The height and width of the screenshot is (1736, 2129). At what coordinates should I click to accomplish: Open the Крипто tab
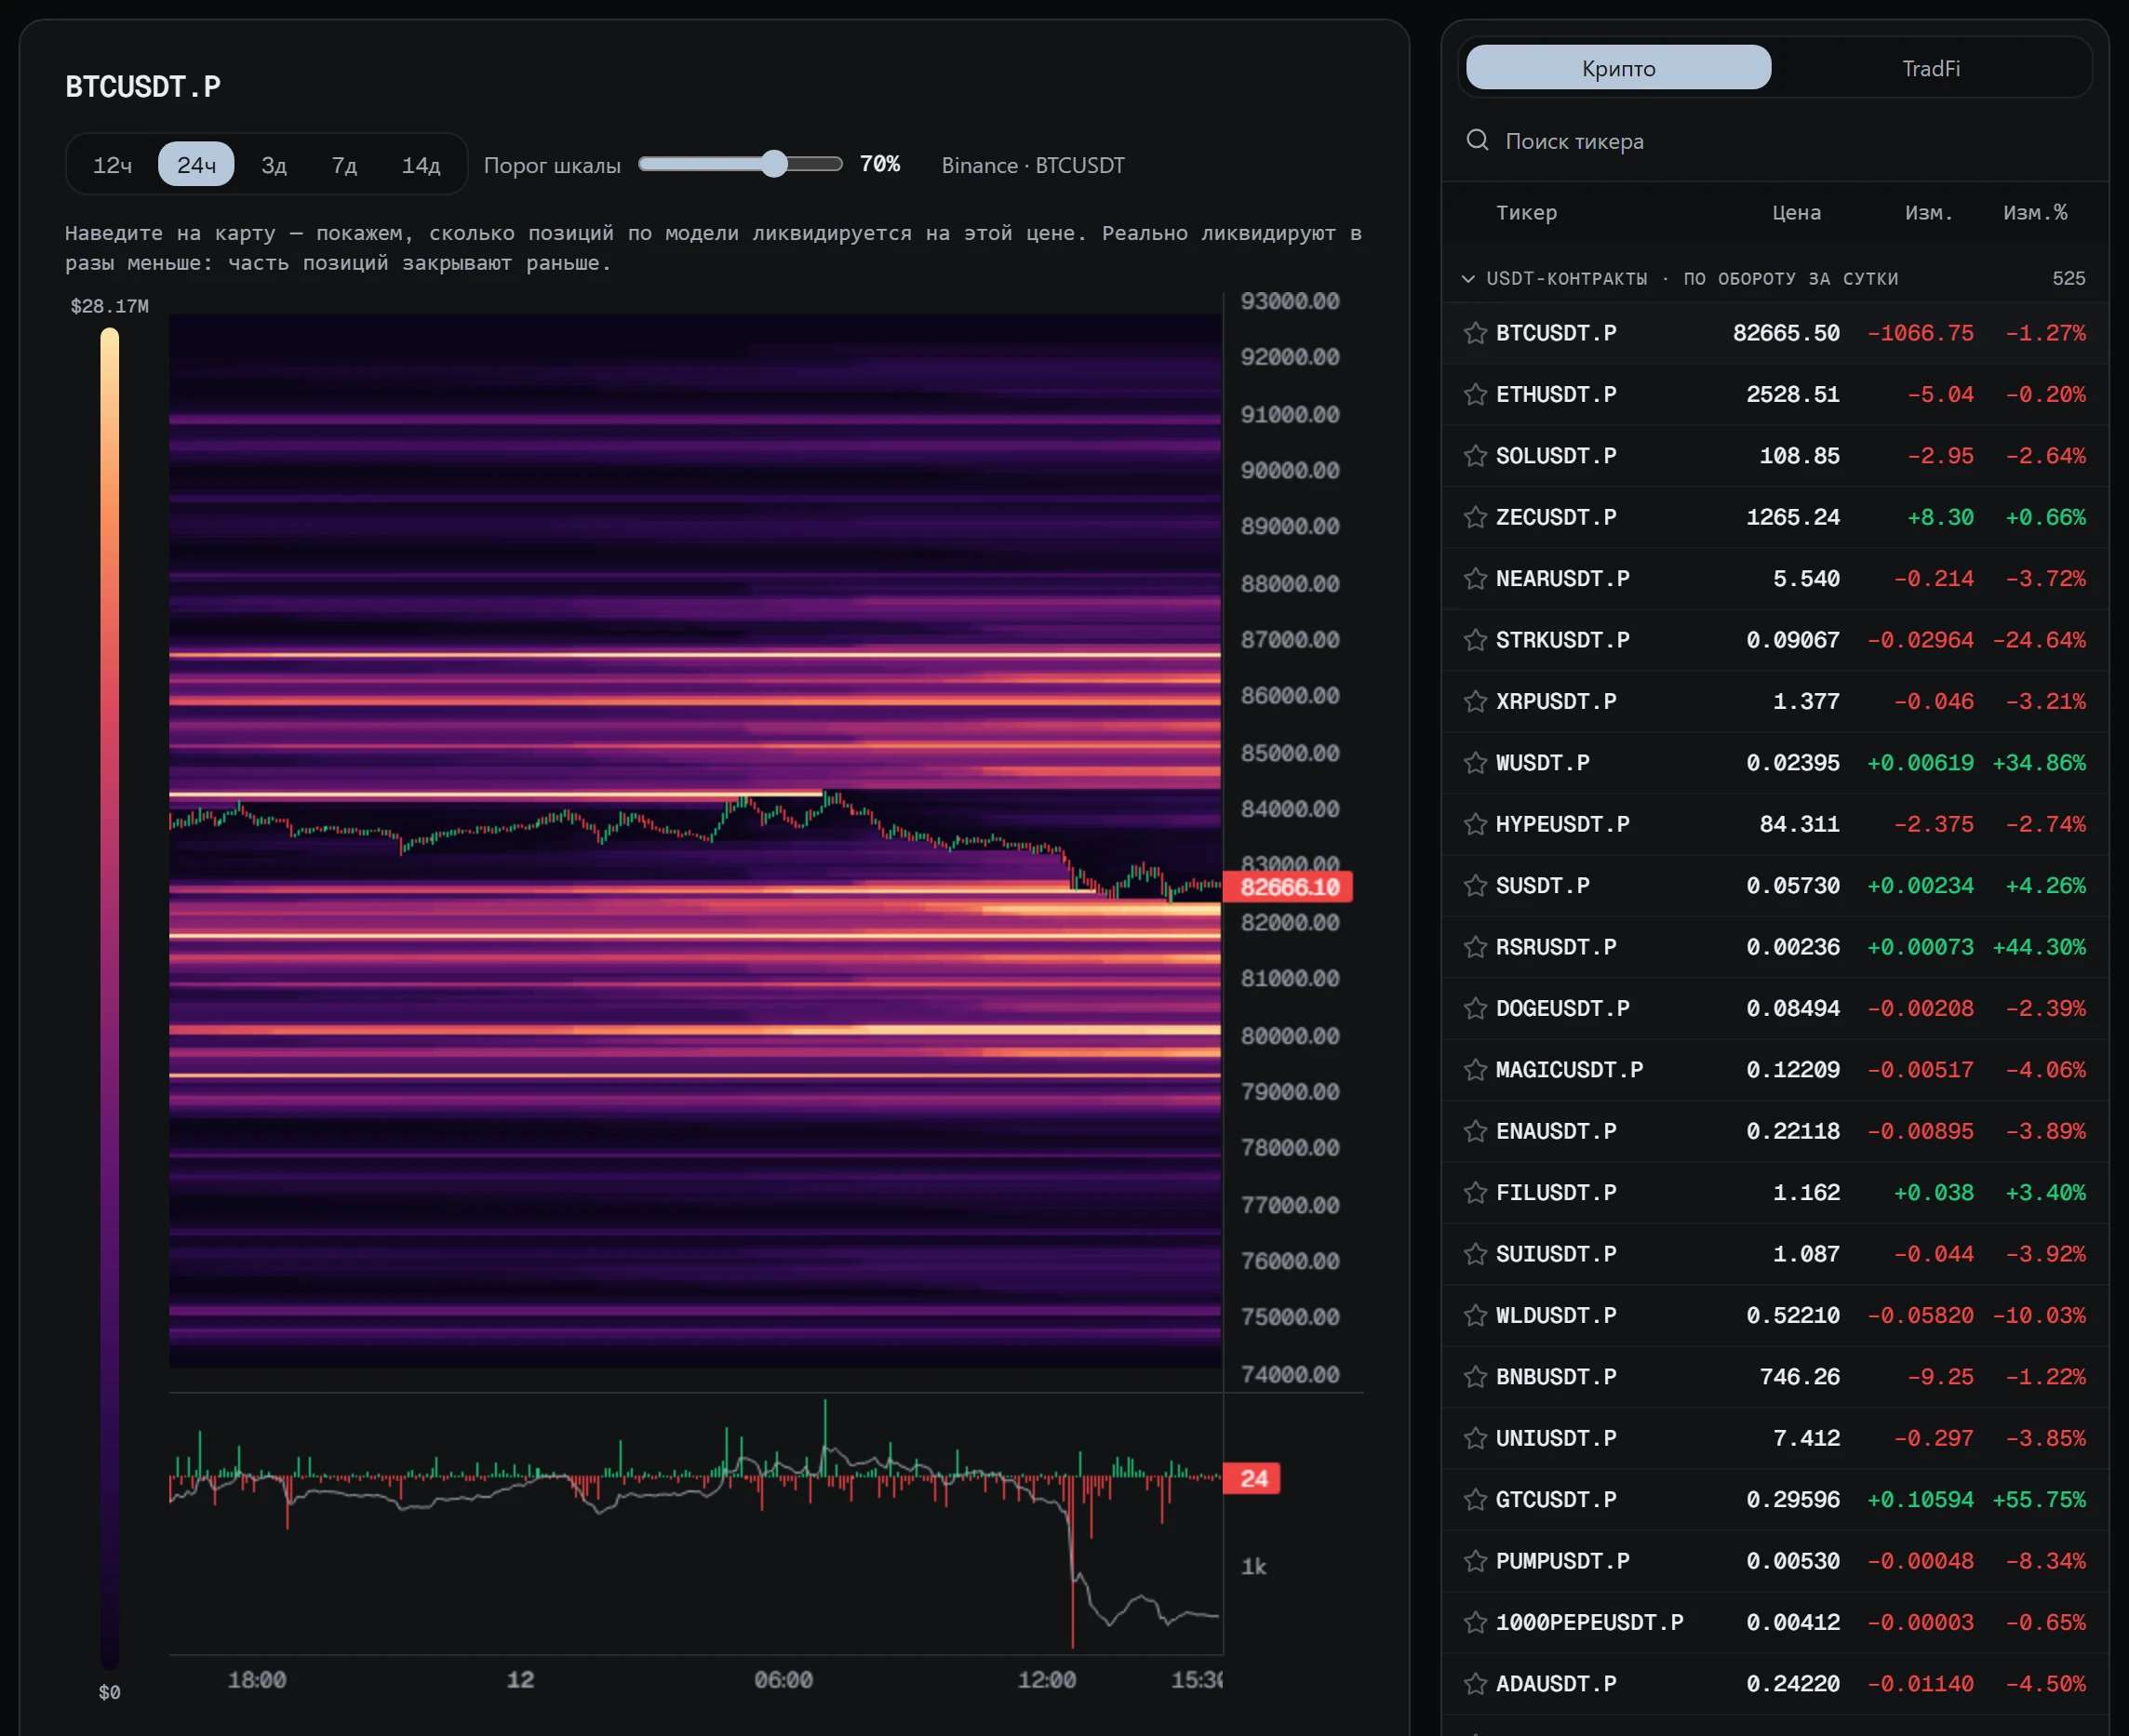pos(1618,68)
